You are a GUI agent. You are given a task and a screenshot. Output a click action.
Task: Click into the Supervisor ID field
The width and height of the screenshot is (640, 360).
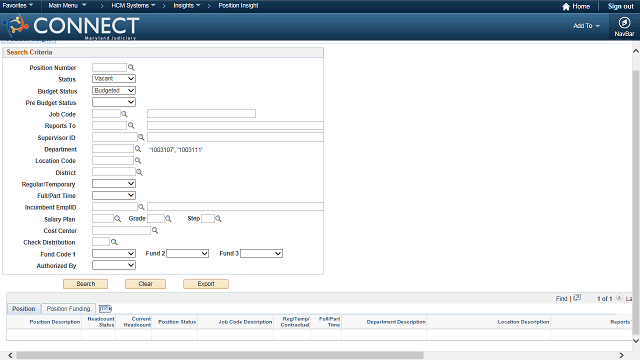click(x=115, y=137)
